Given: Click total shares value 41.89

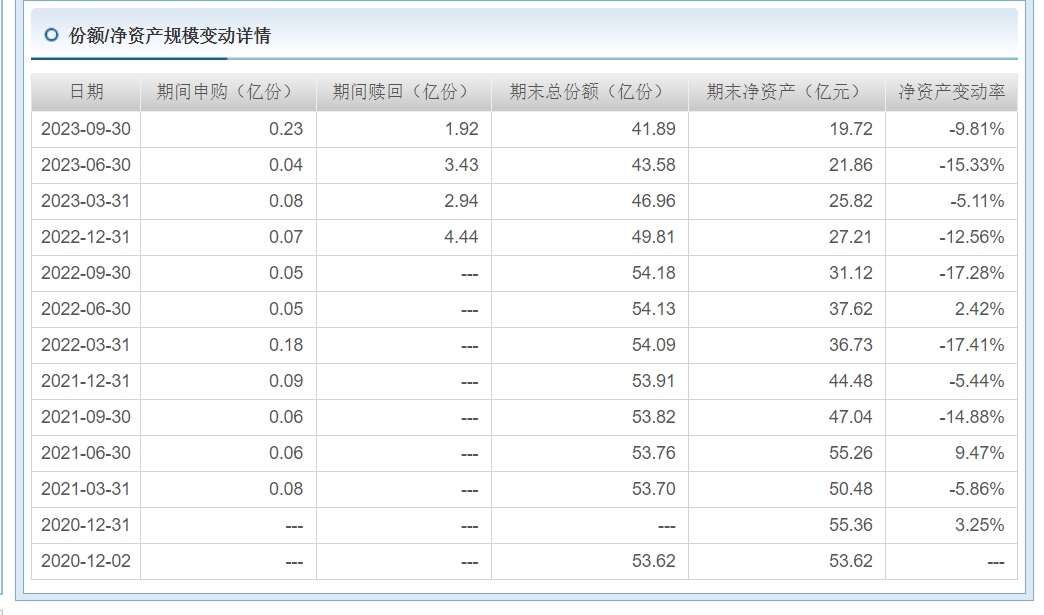Looking at the screenshot, I should pyautogui.click(x=654, y=129).
